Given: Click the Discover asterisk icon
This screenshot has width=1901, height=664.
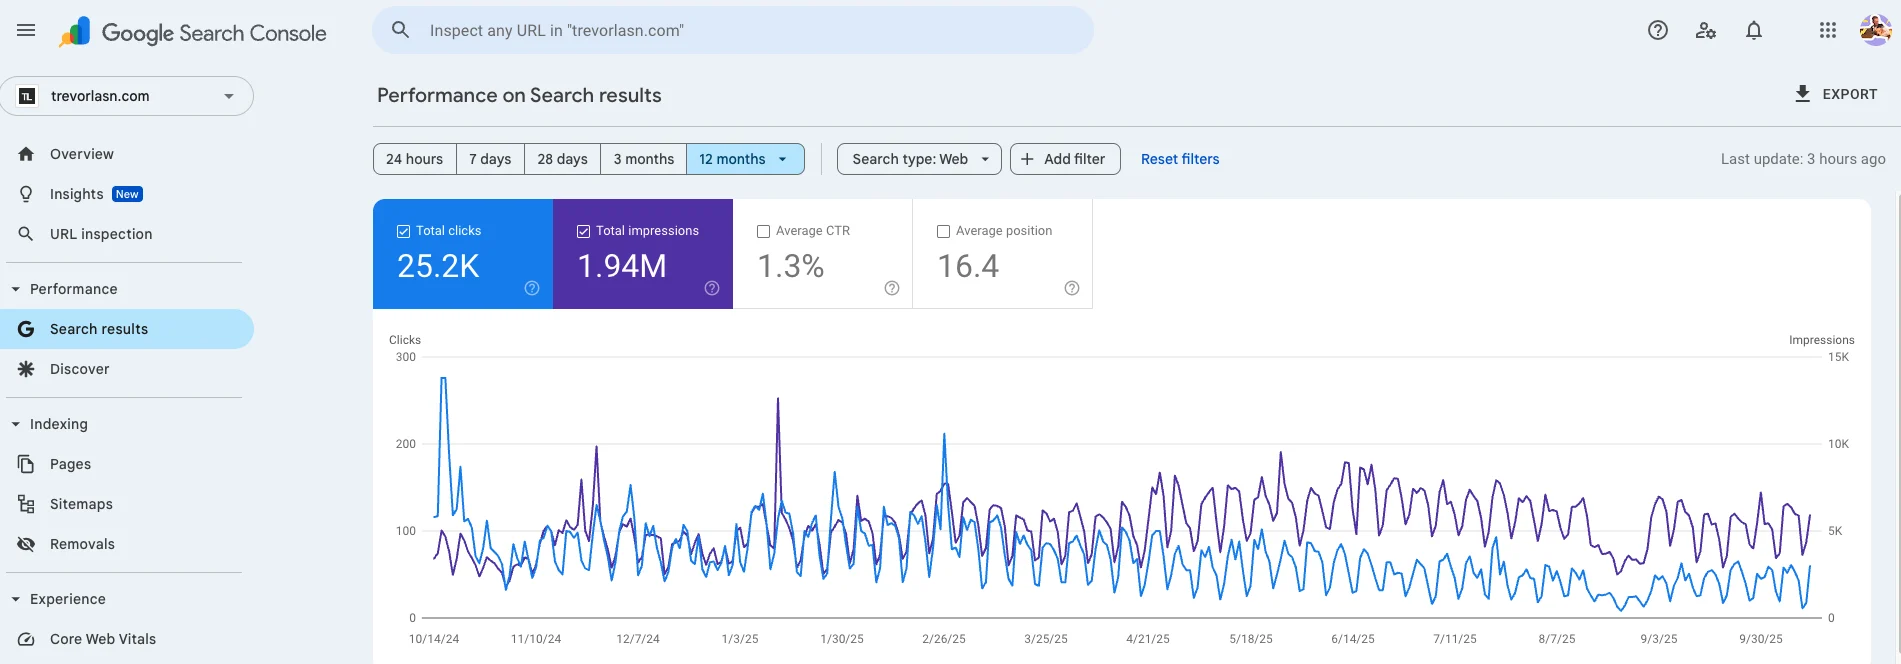Looking at the screenshot, I should coord(26,369).
